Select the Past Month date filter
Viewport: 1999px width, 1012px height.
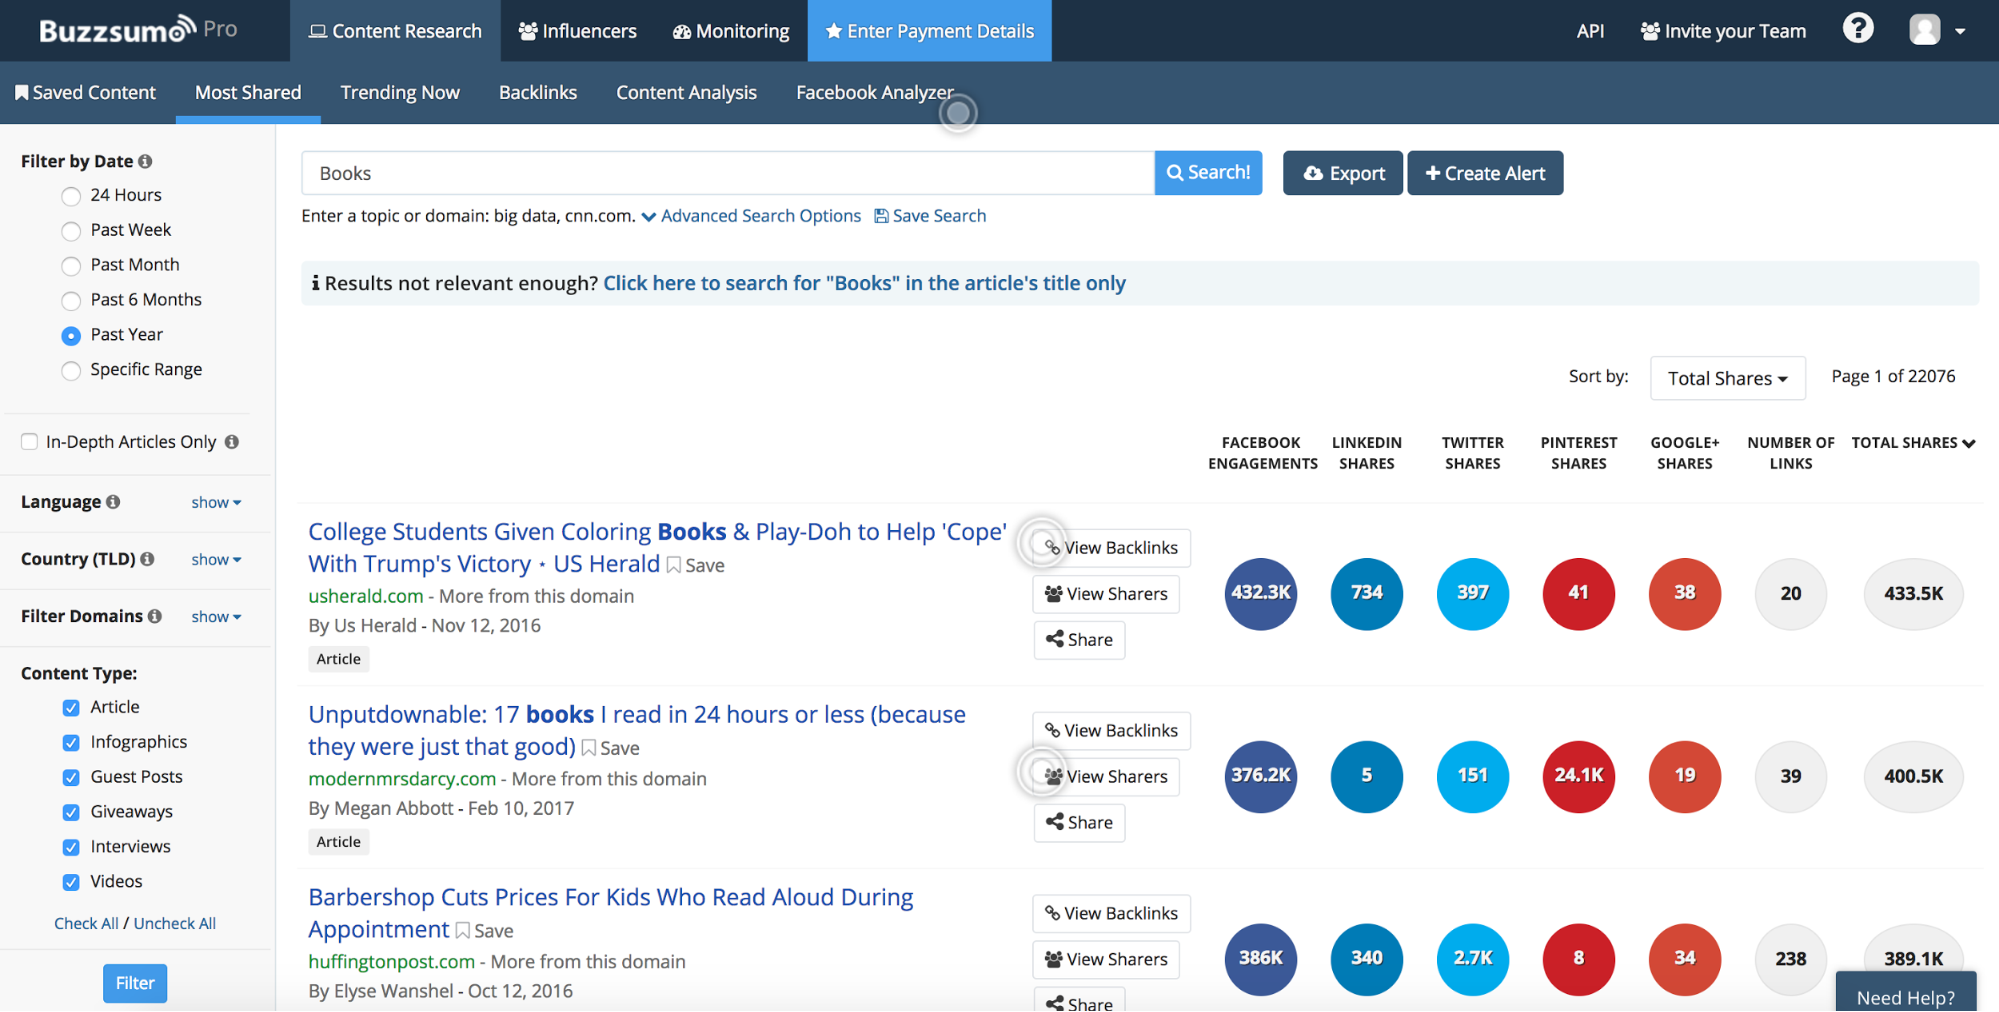[71, 266]
